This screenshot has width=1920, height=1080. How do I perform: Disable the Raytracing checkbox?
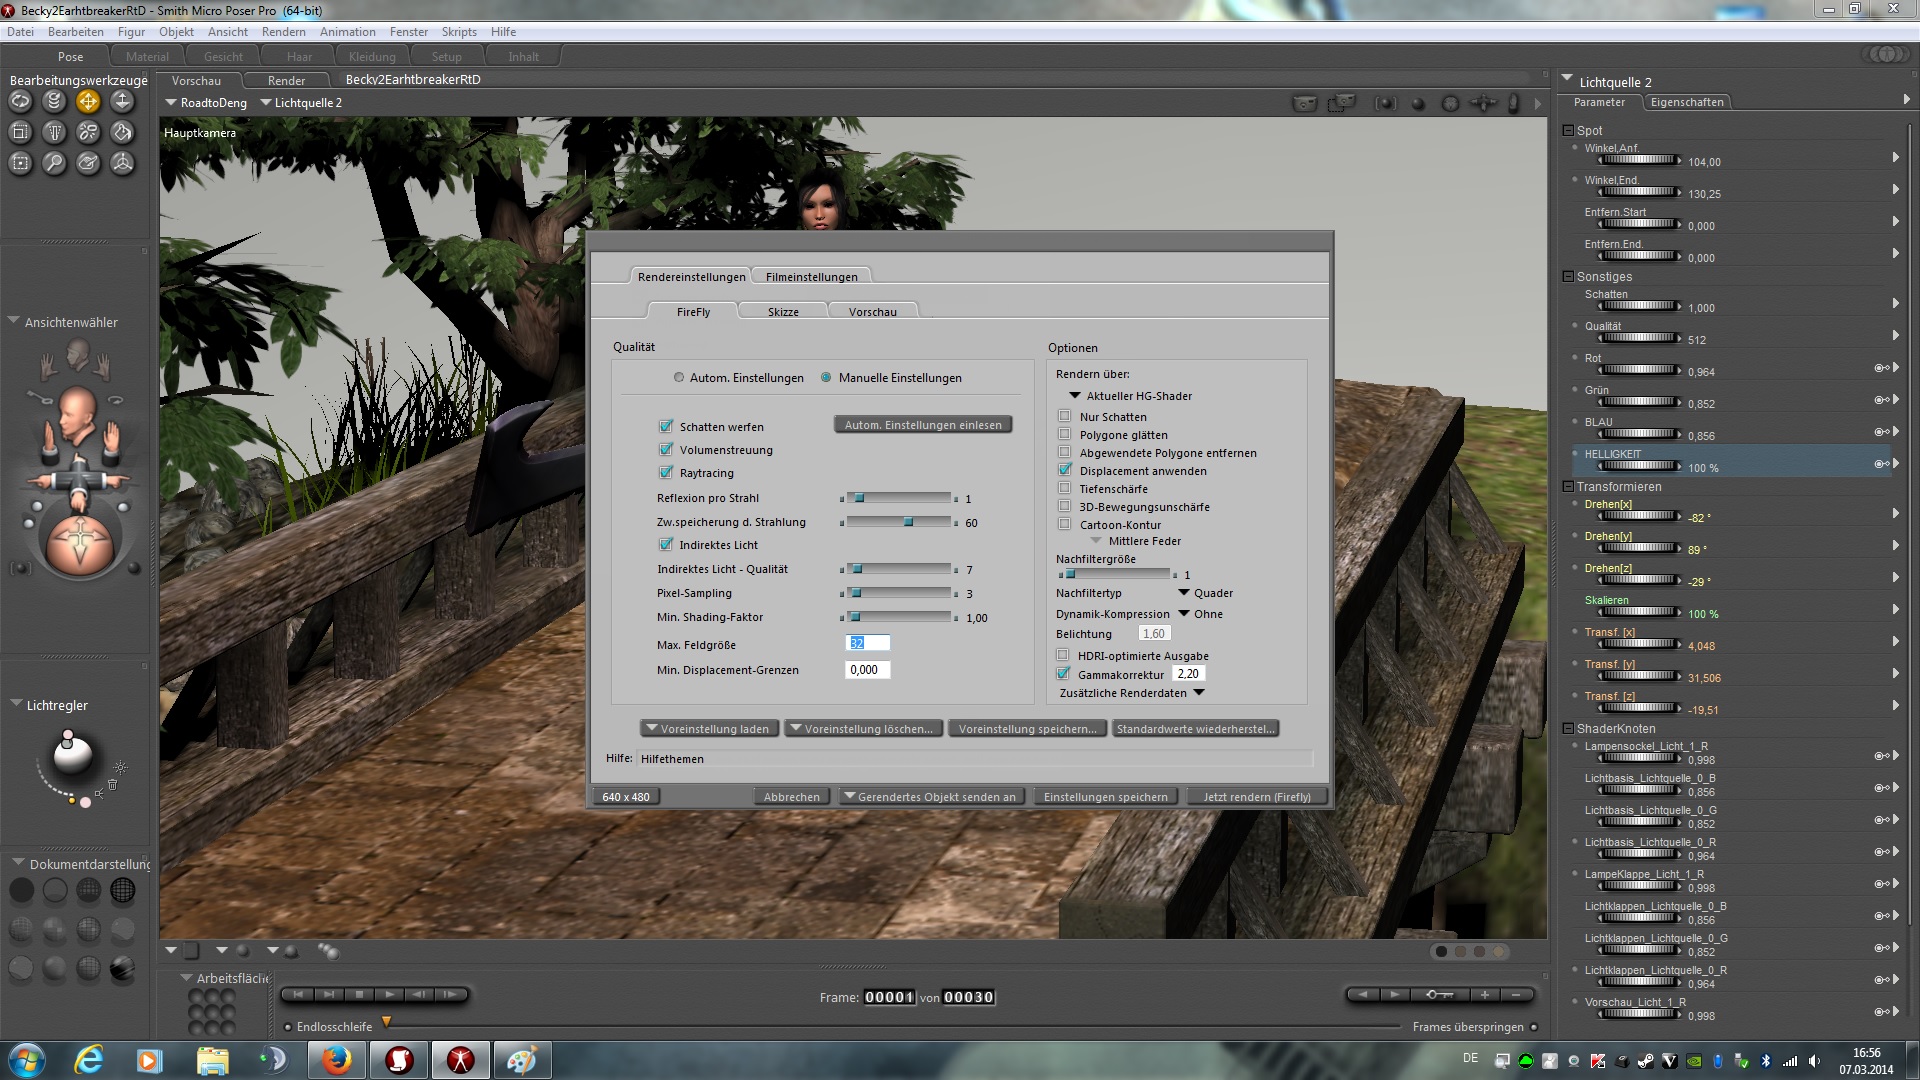tap(666, 473)
